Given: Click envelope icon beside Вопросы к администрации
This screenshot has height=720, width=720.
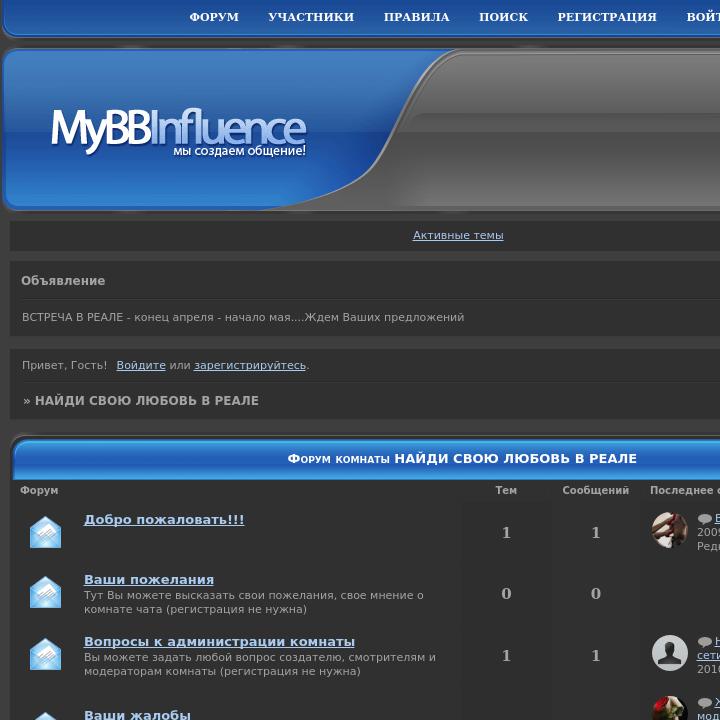Looking at the screenshot, I should click(45, 654).
